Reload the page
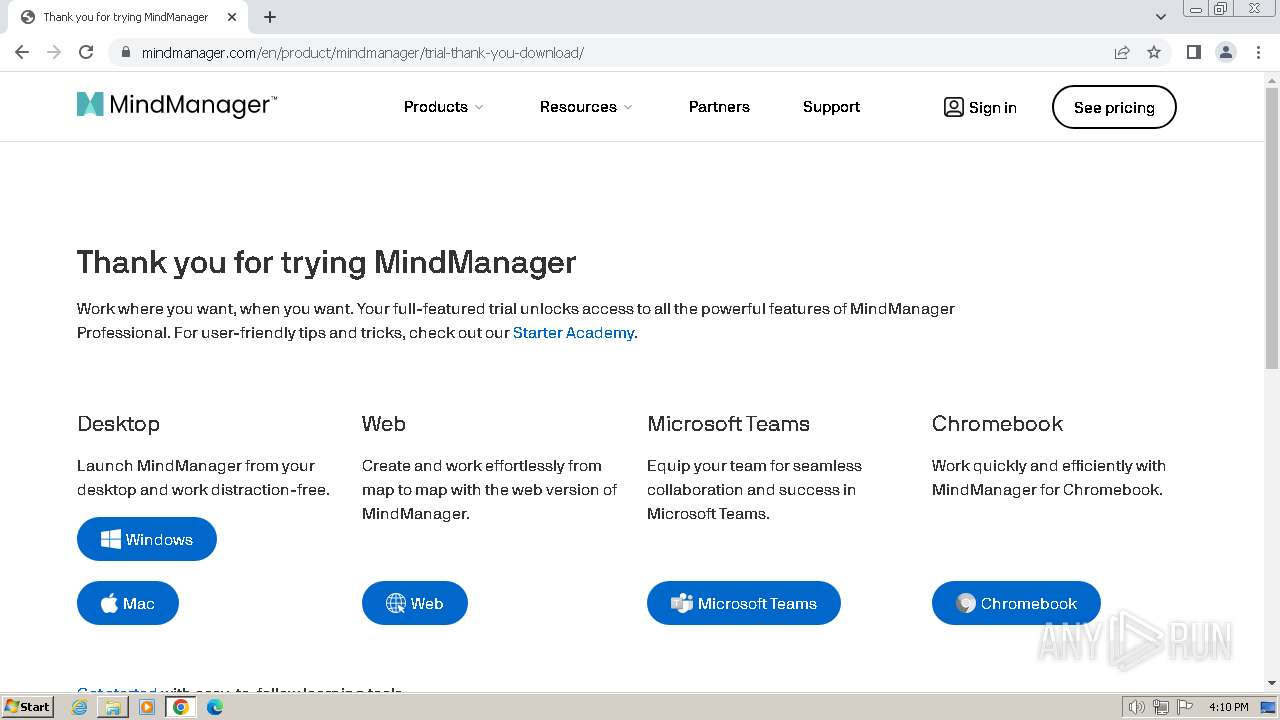The width and height of the screenshot is (1280, 720). click(86, 52)
